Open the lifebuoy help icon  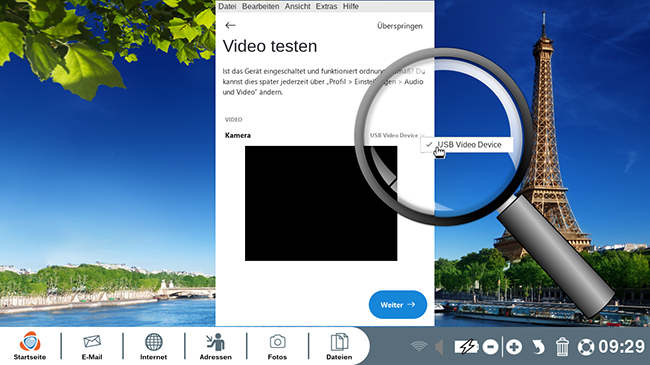click(586, 347)
